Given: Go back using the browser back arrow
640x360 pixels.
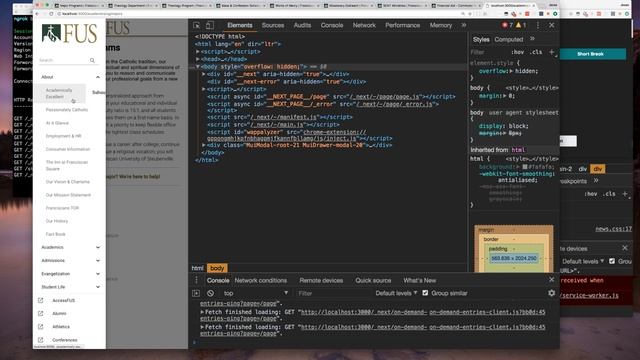Looking at the screenshot, I should (37, 13).
